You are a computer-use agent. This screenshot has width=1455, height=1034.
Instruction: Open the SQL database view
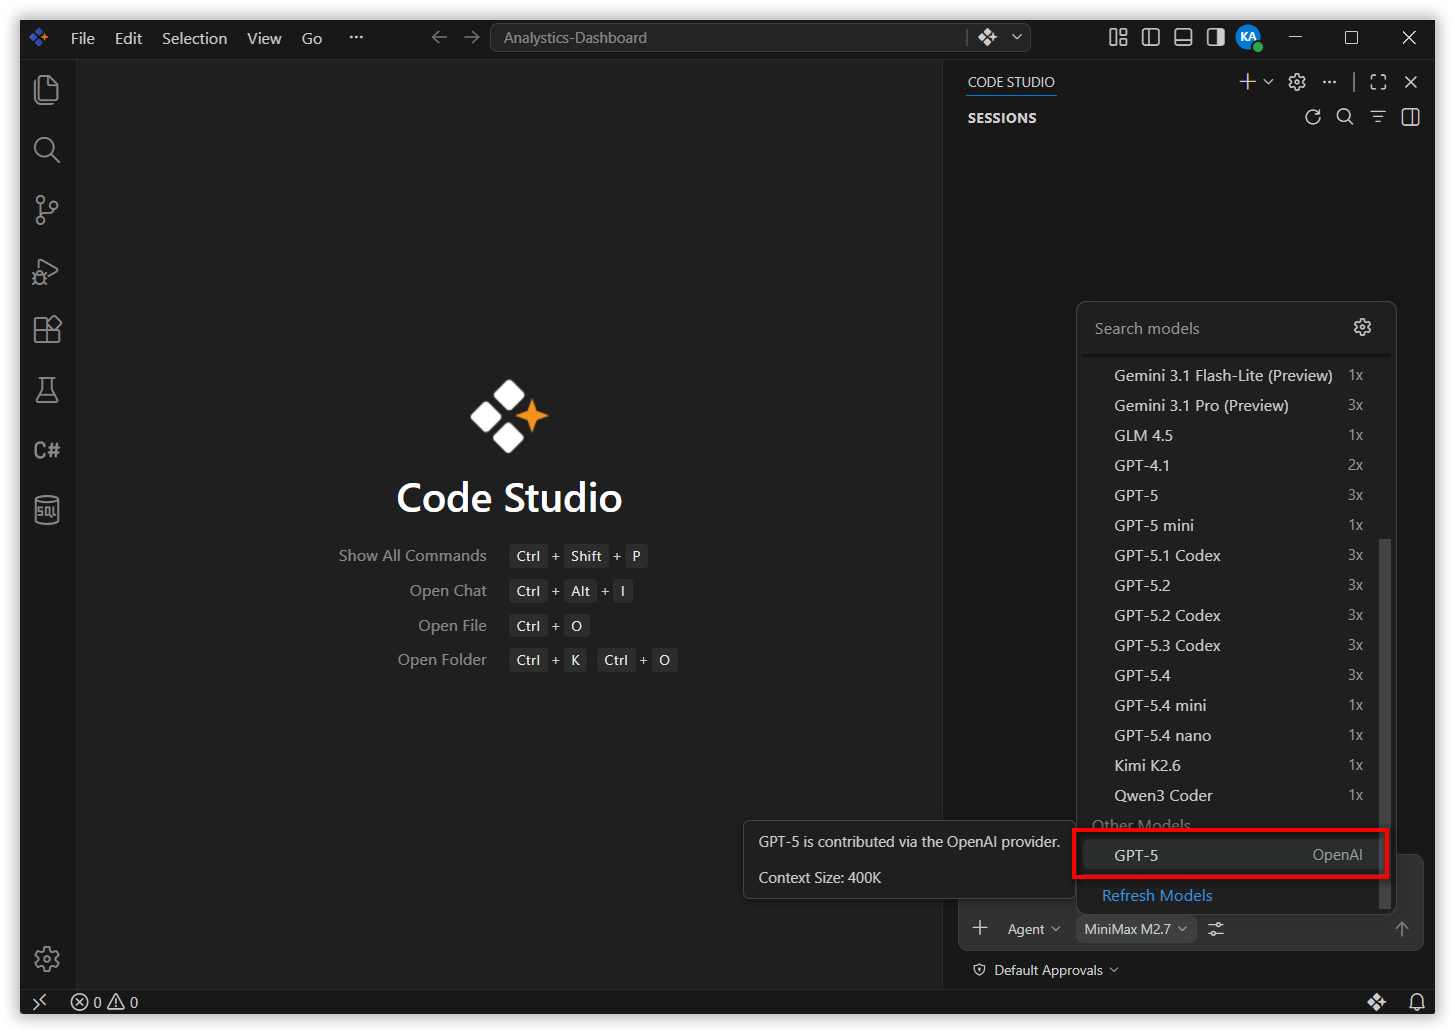[47, 510]
